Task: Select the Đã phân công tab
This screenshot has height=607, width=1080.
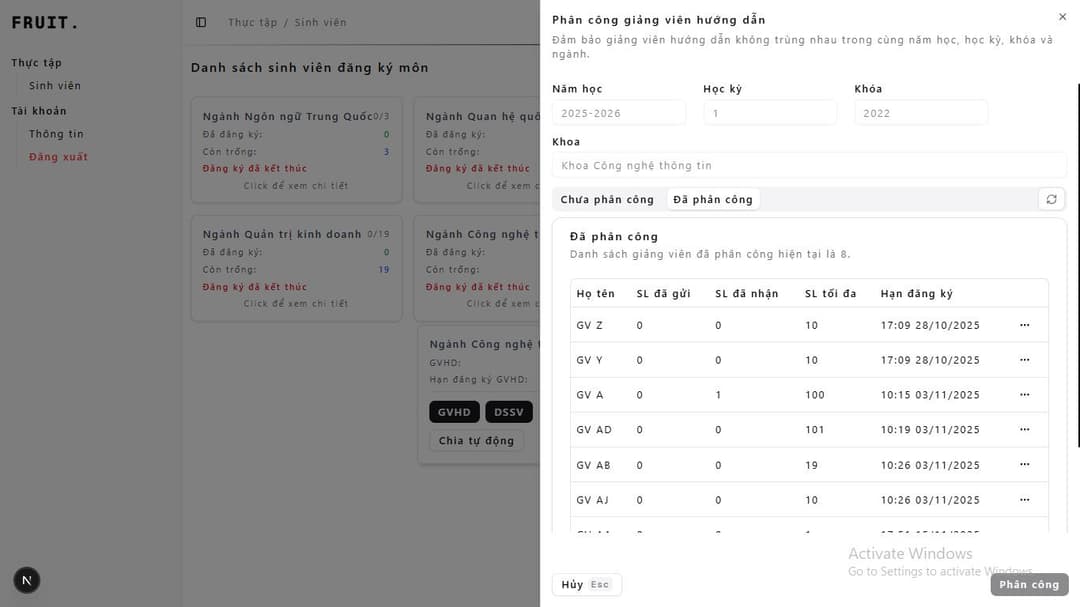Action: coord(713,199)
